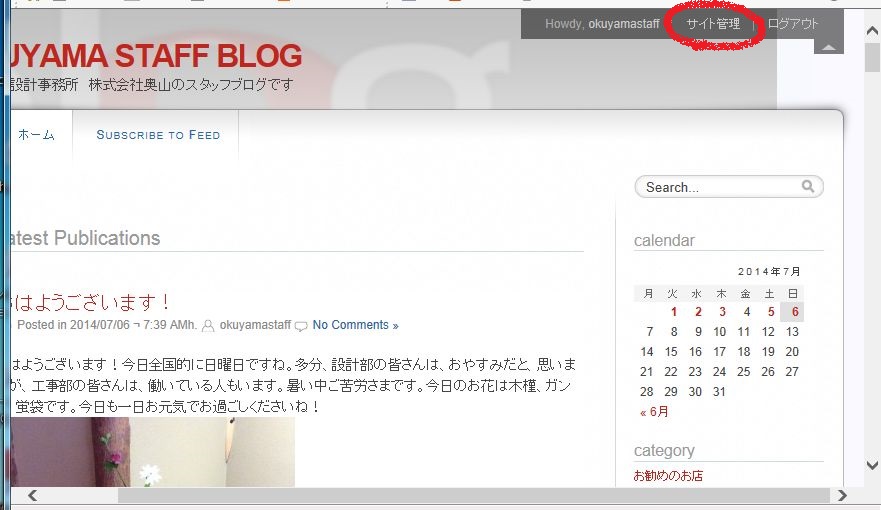Viewport: 881px width, 510px height.
Task: Click vertical scrollbar up arrow
Action: 872,30
